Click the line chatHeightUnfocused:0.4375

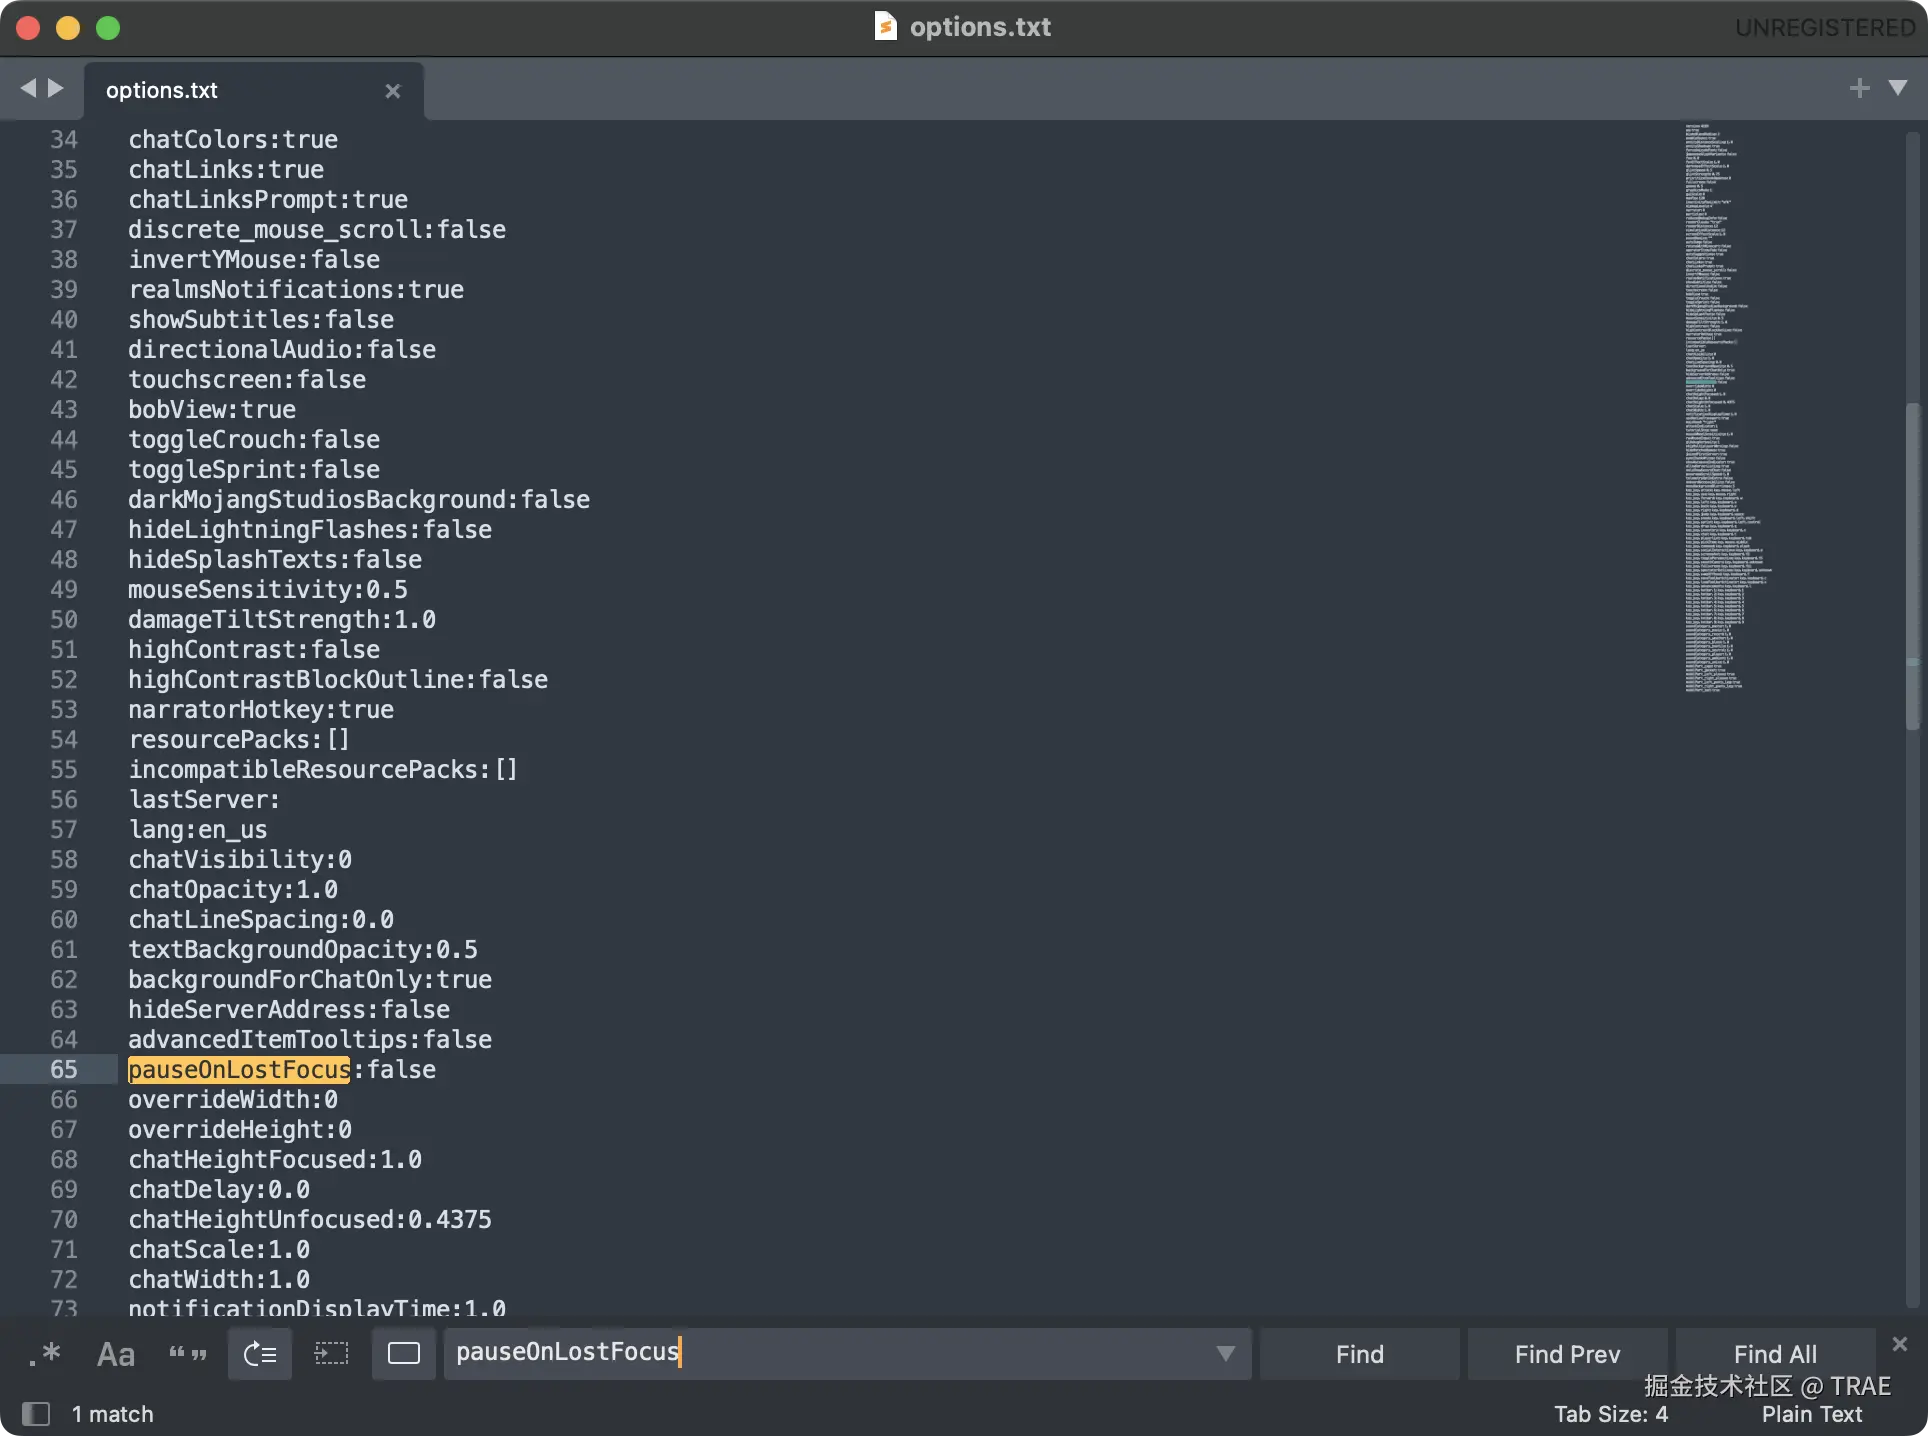click(x=310, y=1219)
